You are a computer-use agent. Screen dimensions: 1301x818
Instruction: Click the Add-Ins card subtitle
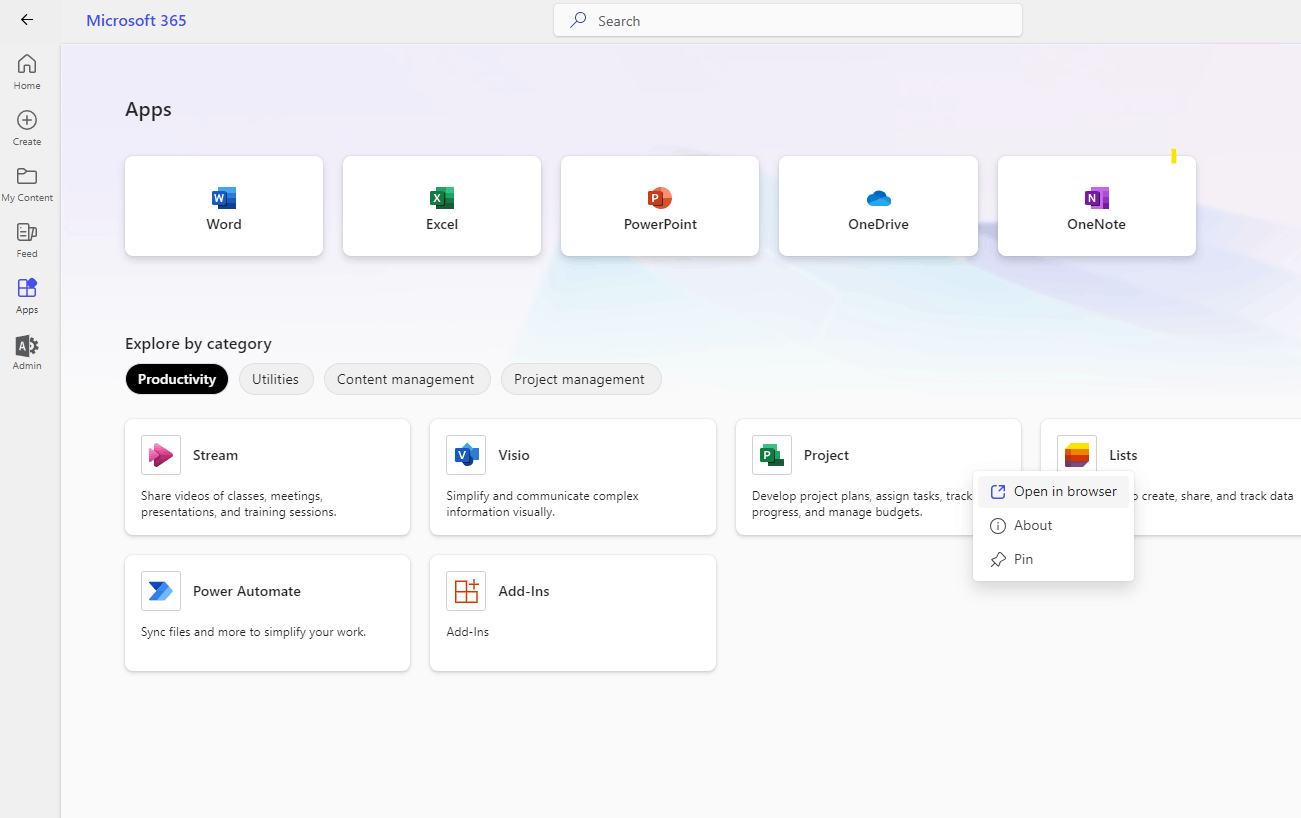(x=468, y=632)
